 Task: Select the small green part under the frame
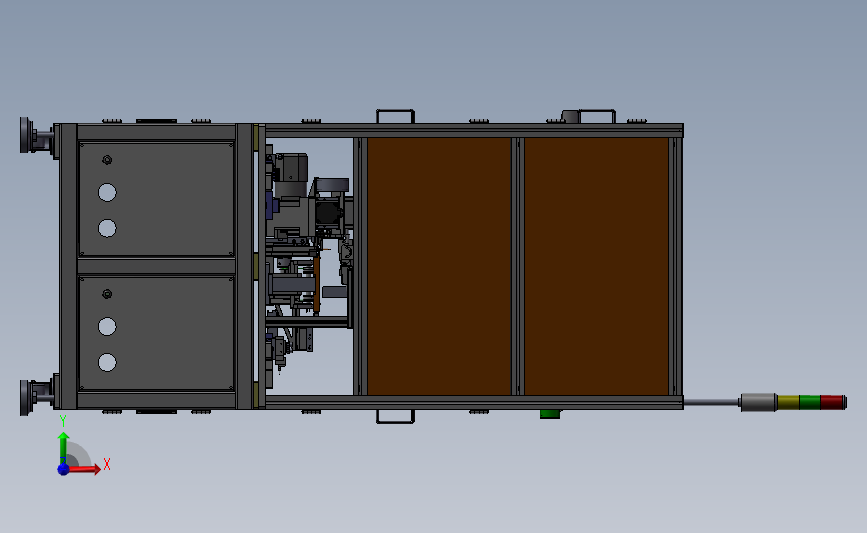(550, 414)
